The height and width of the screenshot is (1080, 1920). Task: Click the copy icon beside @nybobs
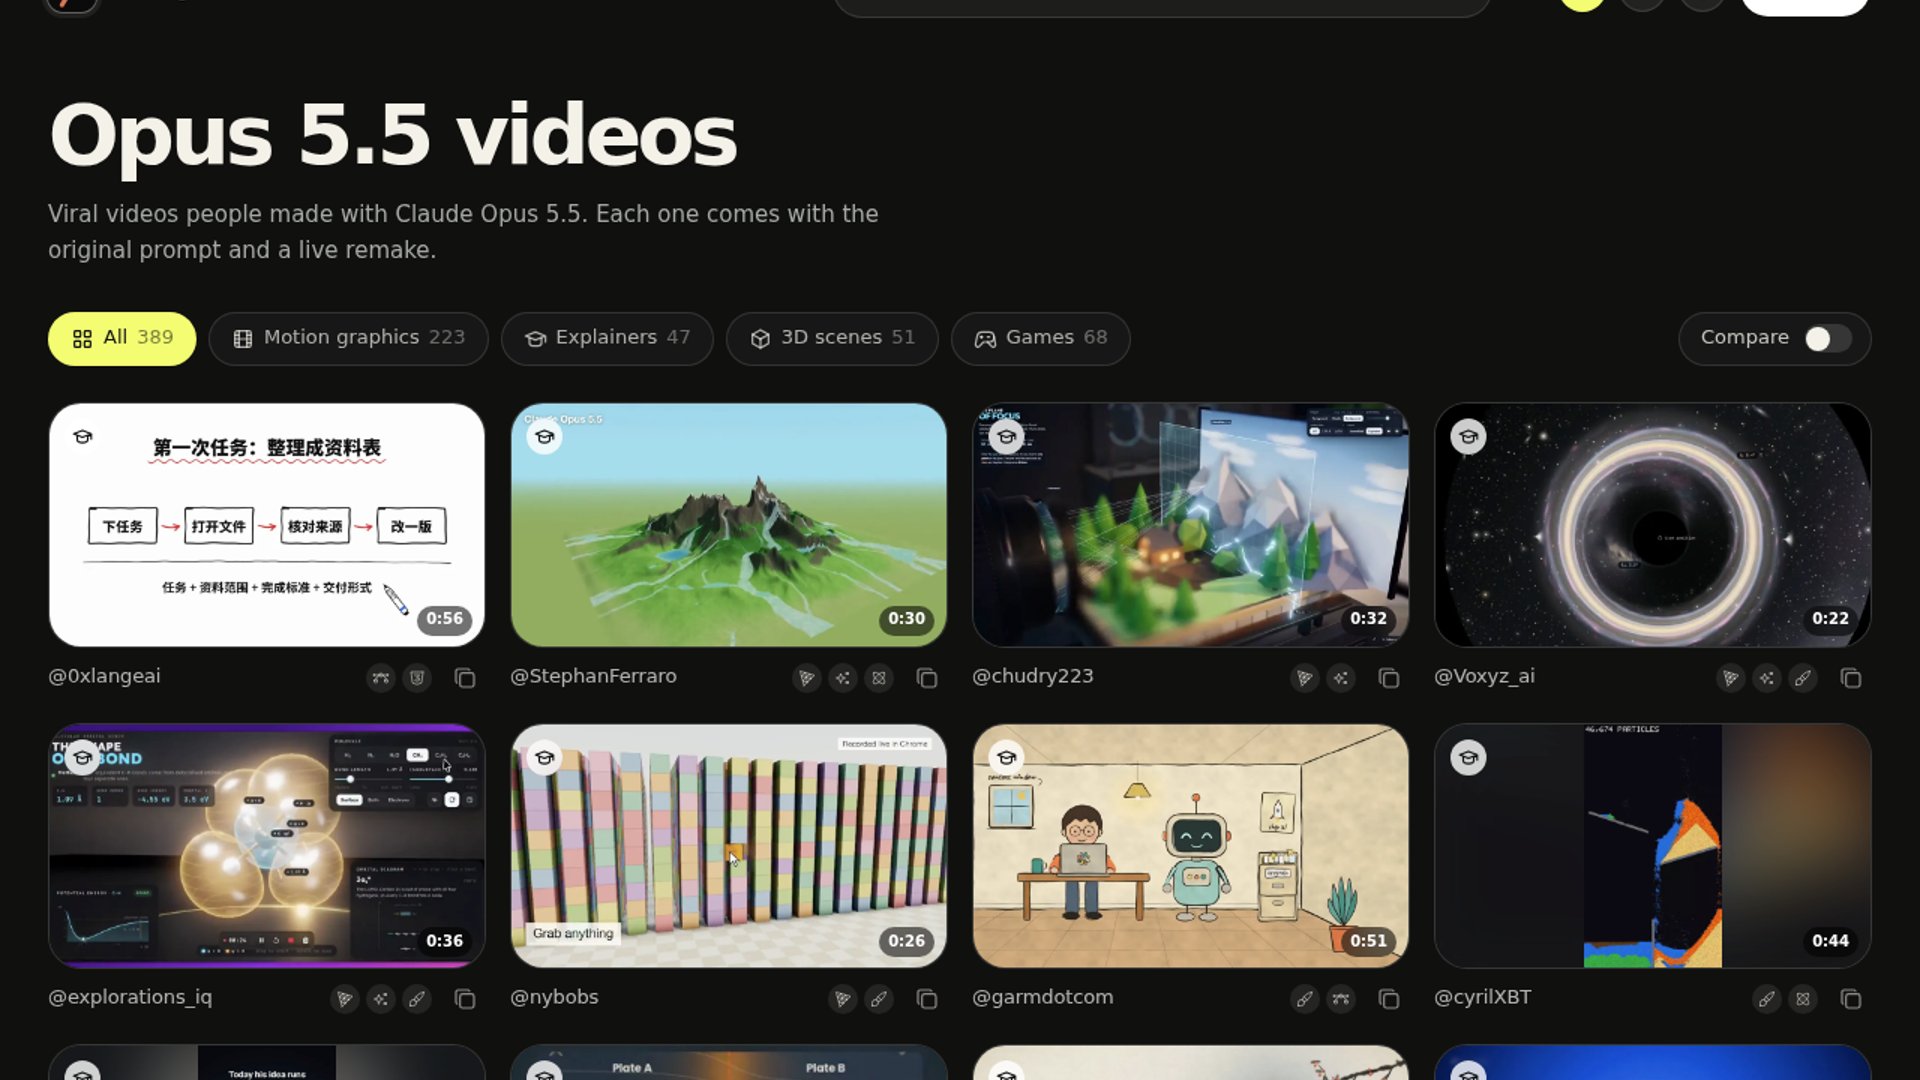tap(927, 999)
